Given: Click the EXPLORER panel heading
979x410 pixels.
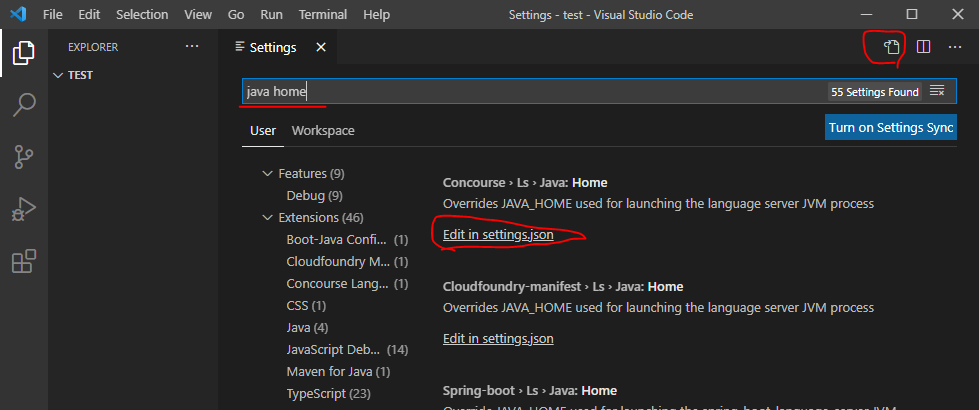Looking at the screenshot, I should (93, 47).
